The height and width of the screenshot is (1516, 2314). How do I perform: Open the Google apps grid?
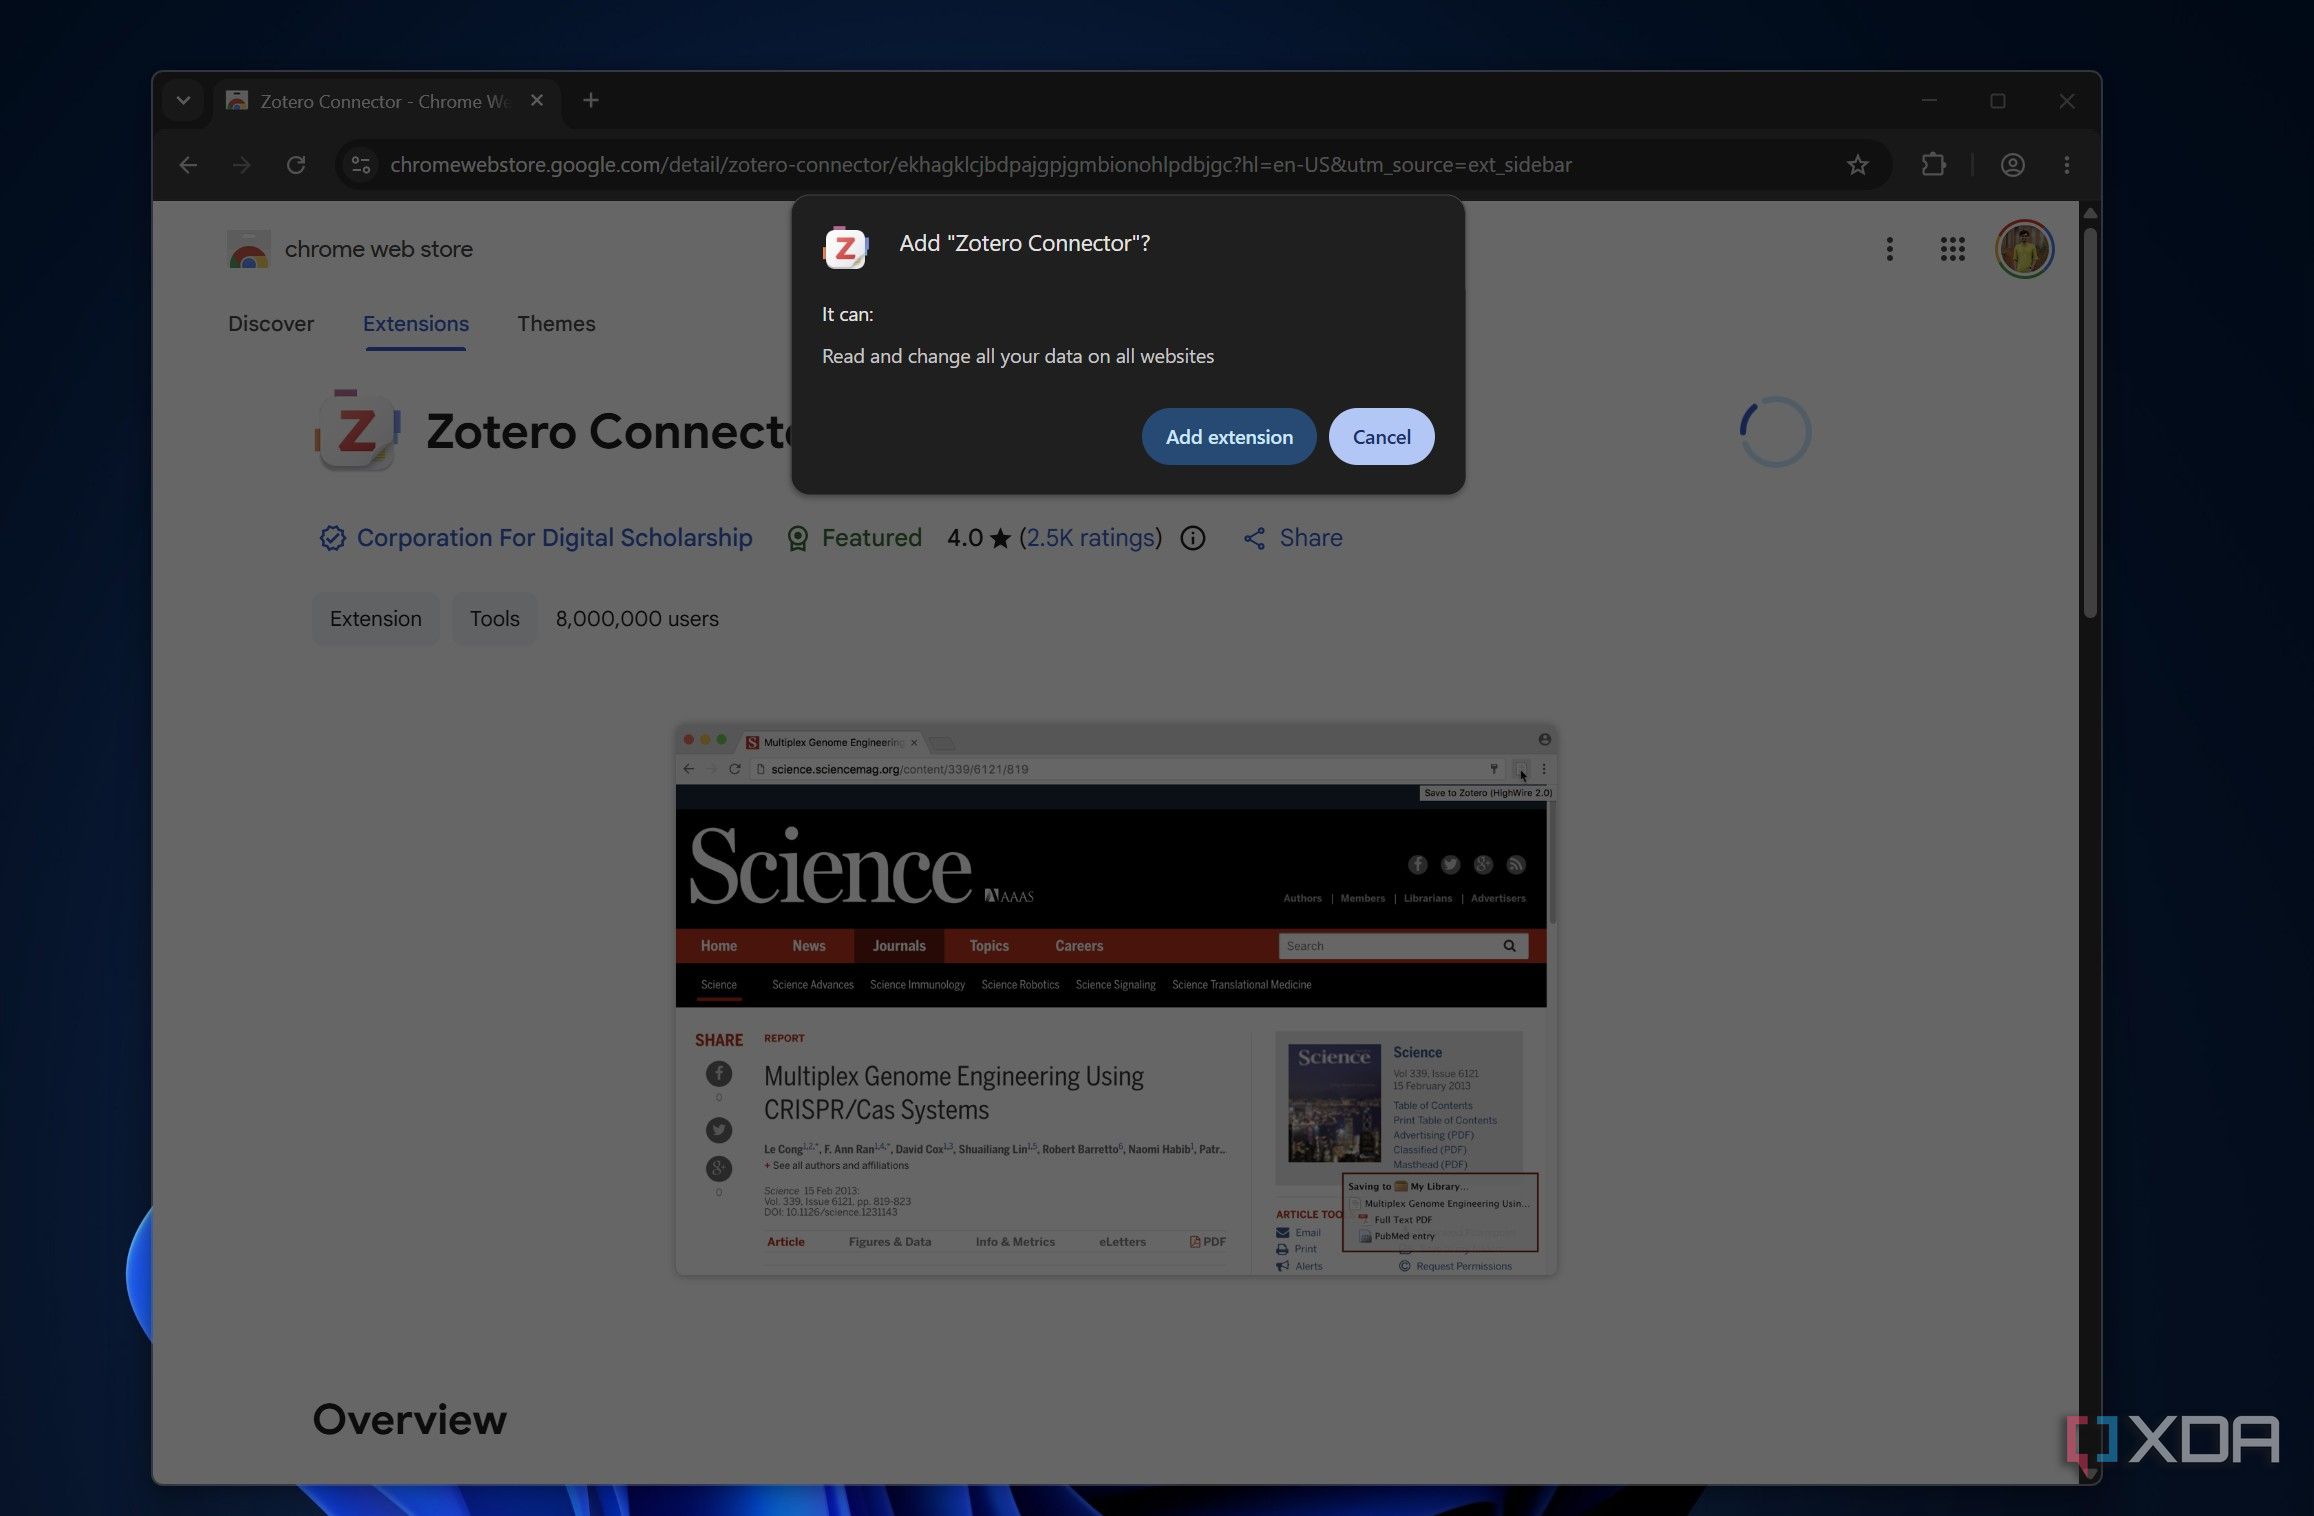point(1953,249)
